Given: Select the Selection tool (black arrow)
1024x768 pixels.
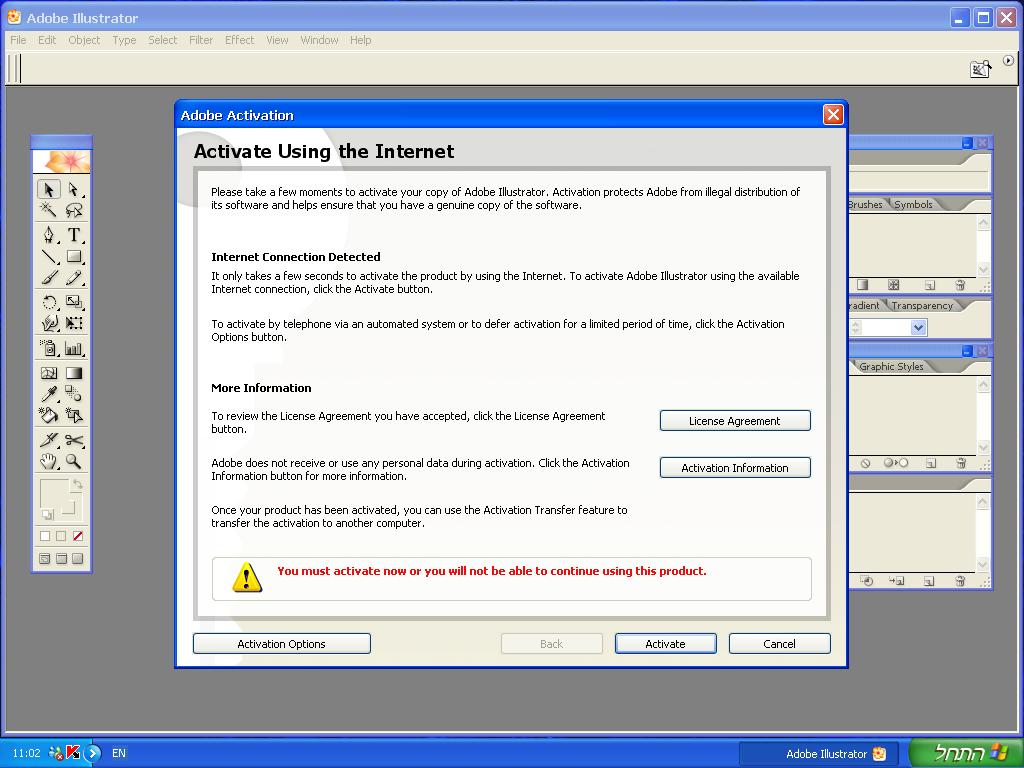Looking at the screenshot, I should 48,189.
